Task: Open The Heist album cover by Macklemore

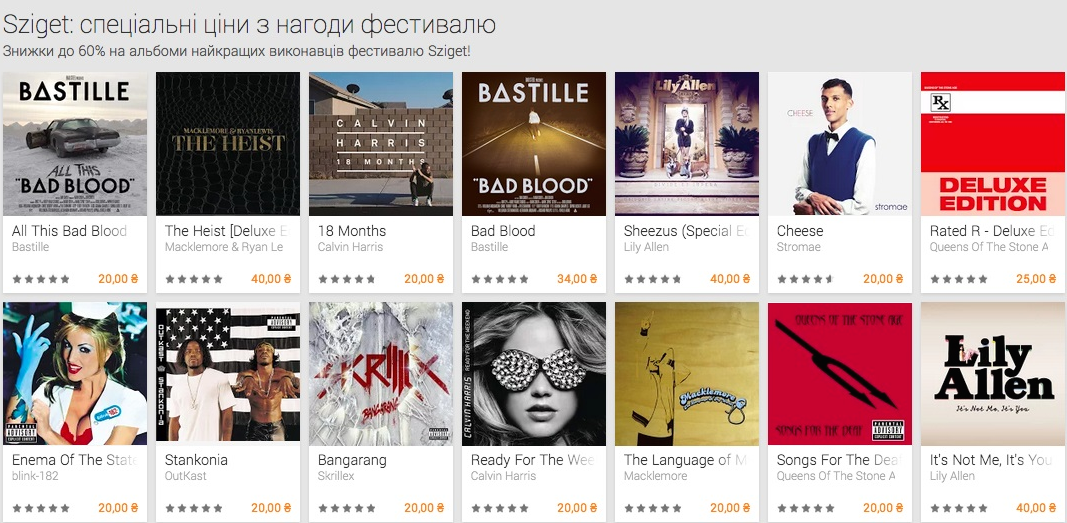Action: pyautogui.click(x=228, y=144)
